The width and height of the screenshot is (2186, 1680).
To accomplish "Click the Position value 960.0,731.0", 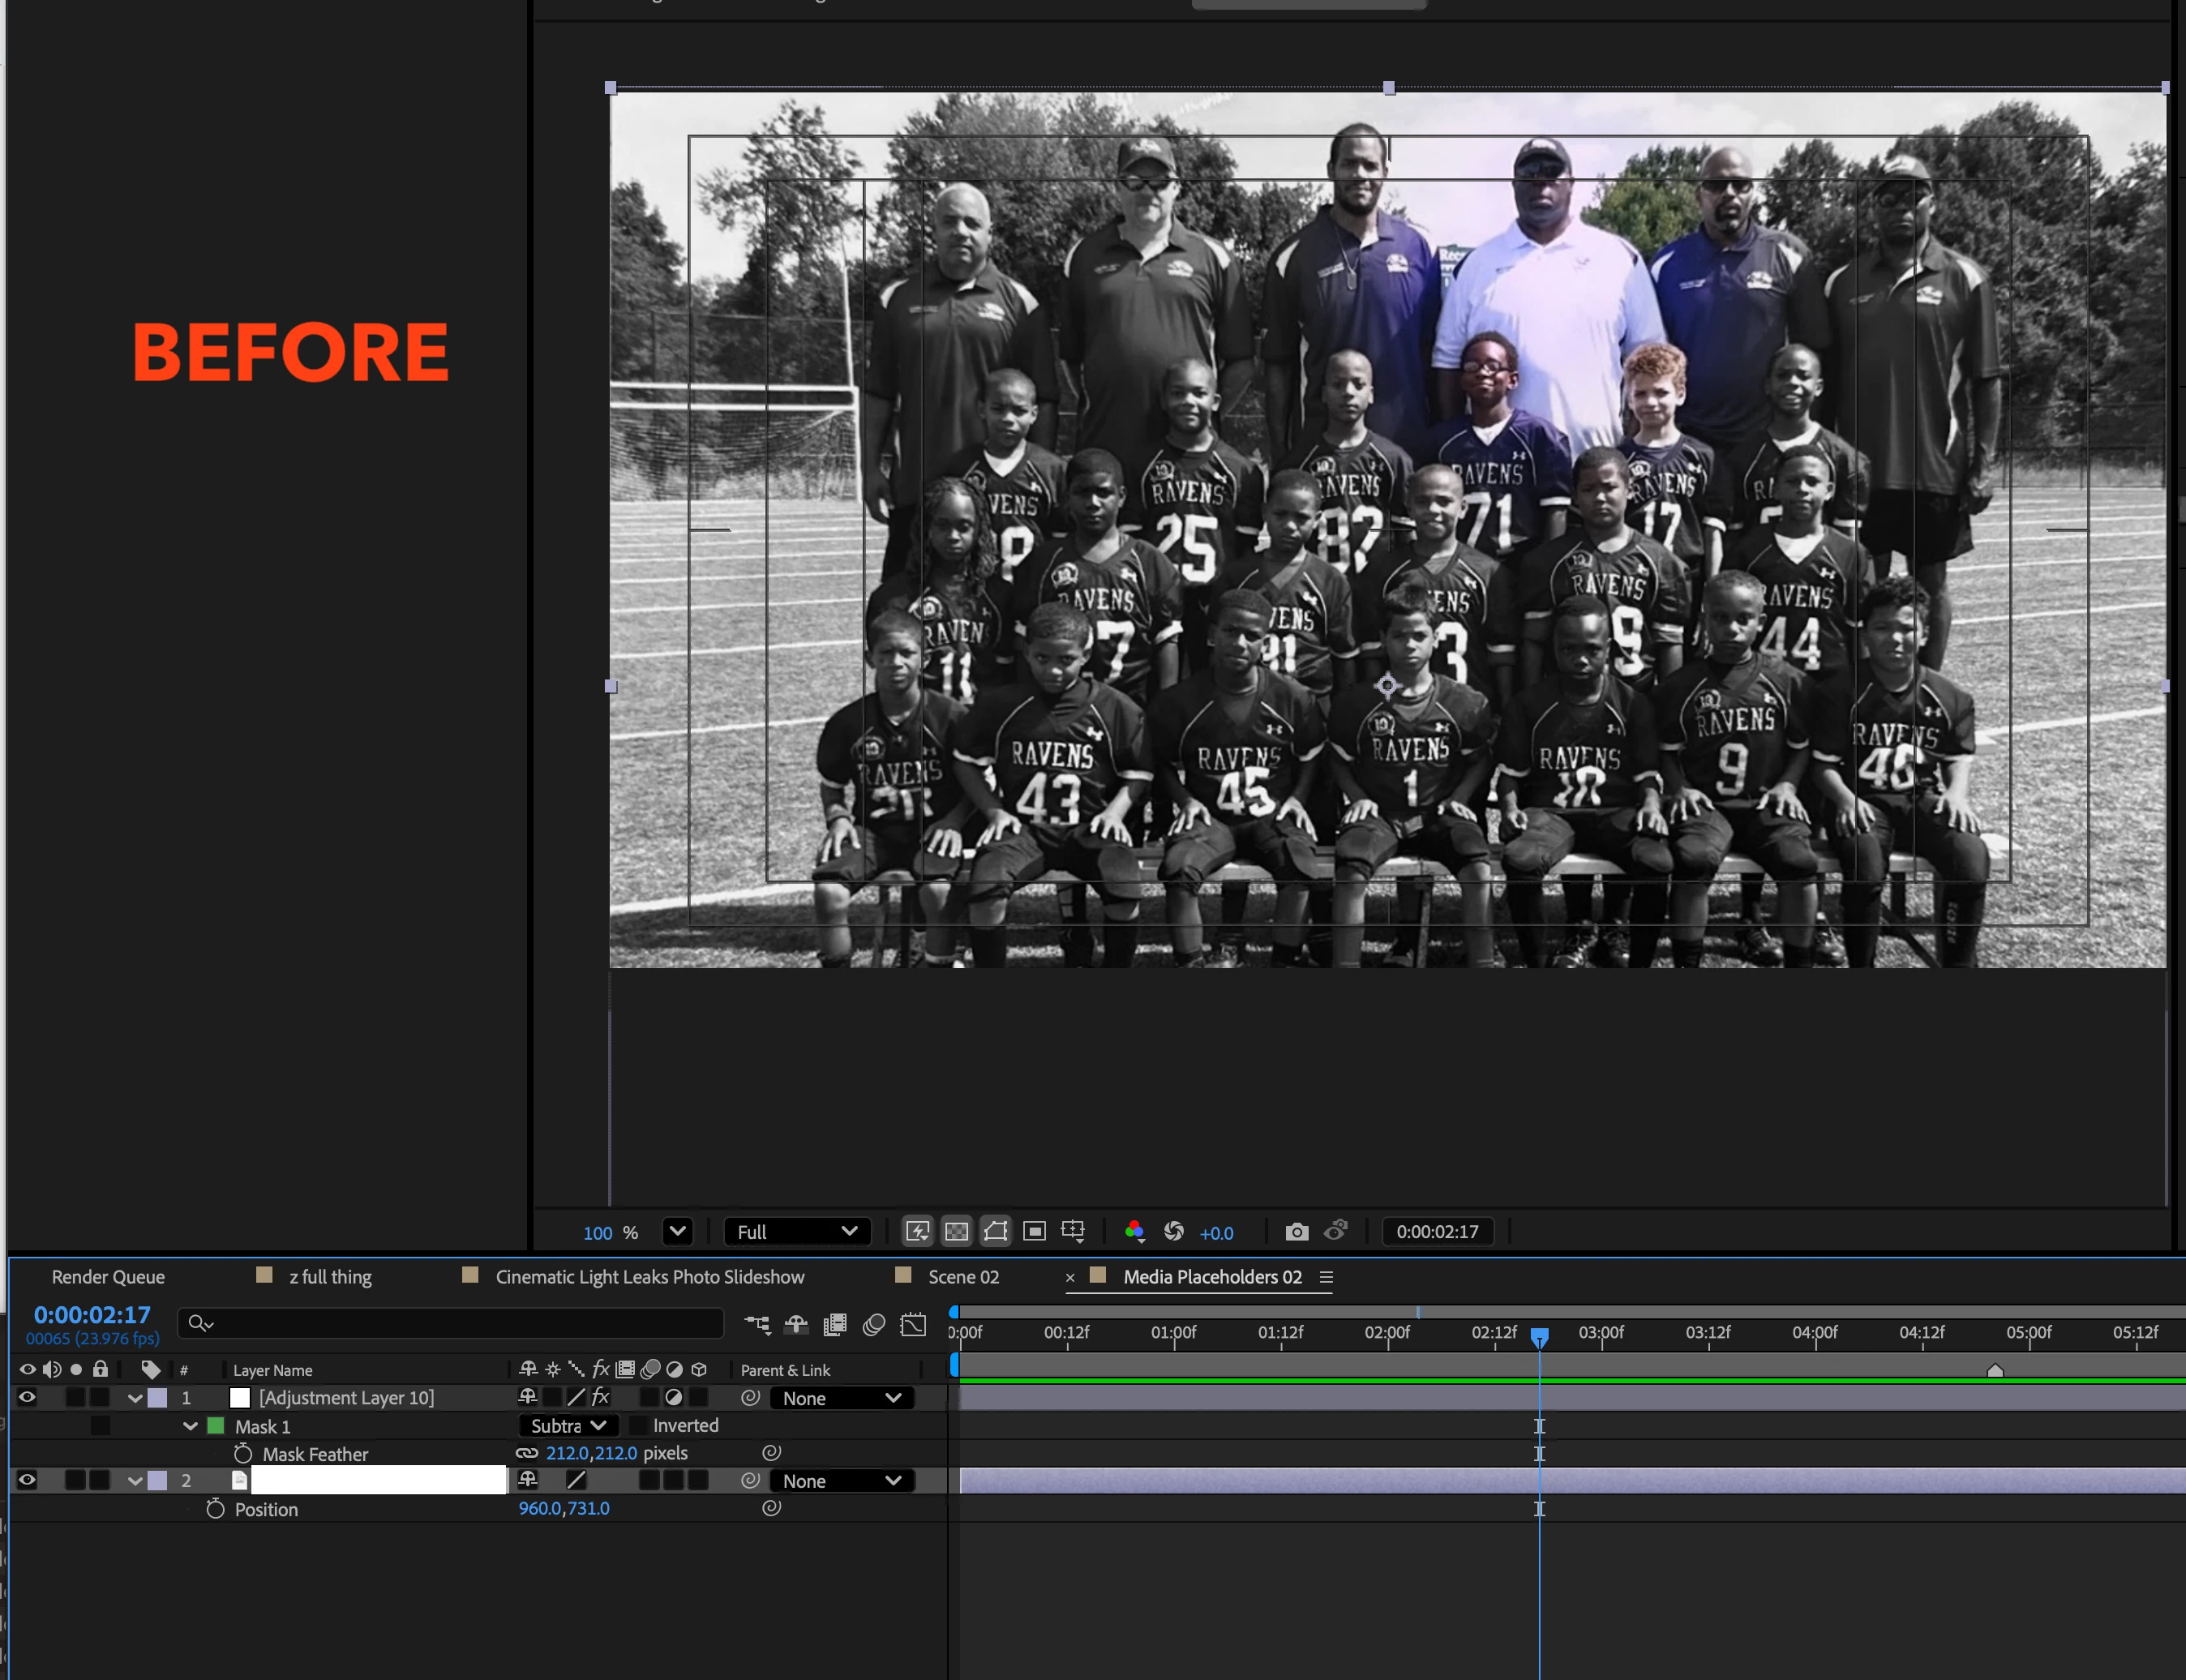I will [x=564, y=1508].
